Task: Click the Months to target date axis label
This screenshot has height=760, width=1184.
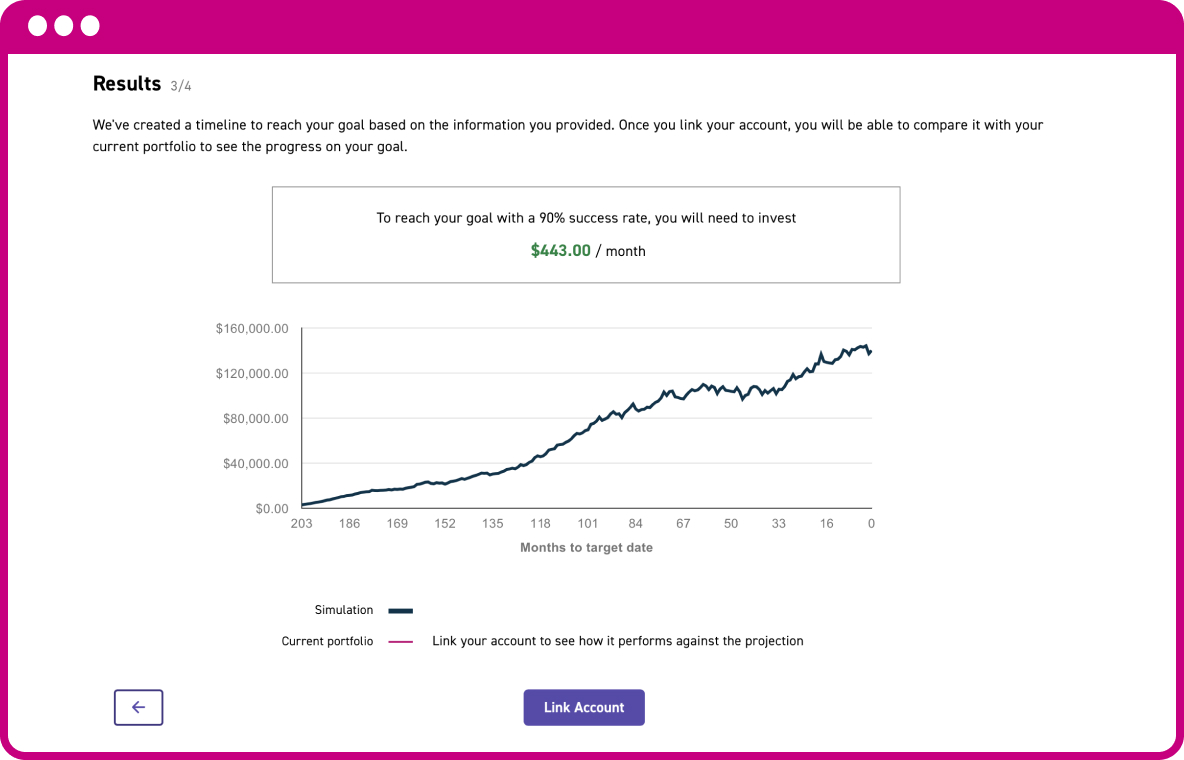Action: (586, 547)
